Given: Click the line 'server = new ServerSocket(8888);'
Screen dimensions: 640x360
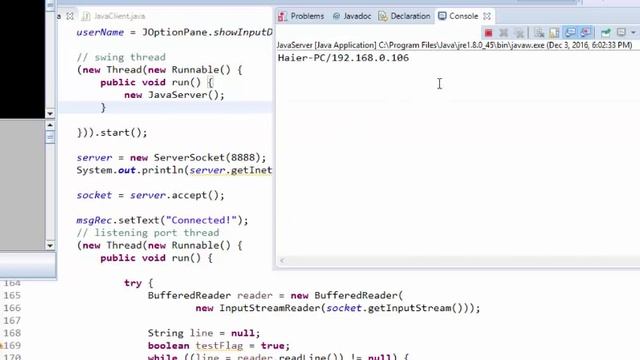Looking at the screenshot, I should coord(171,158).
